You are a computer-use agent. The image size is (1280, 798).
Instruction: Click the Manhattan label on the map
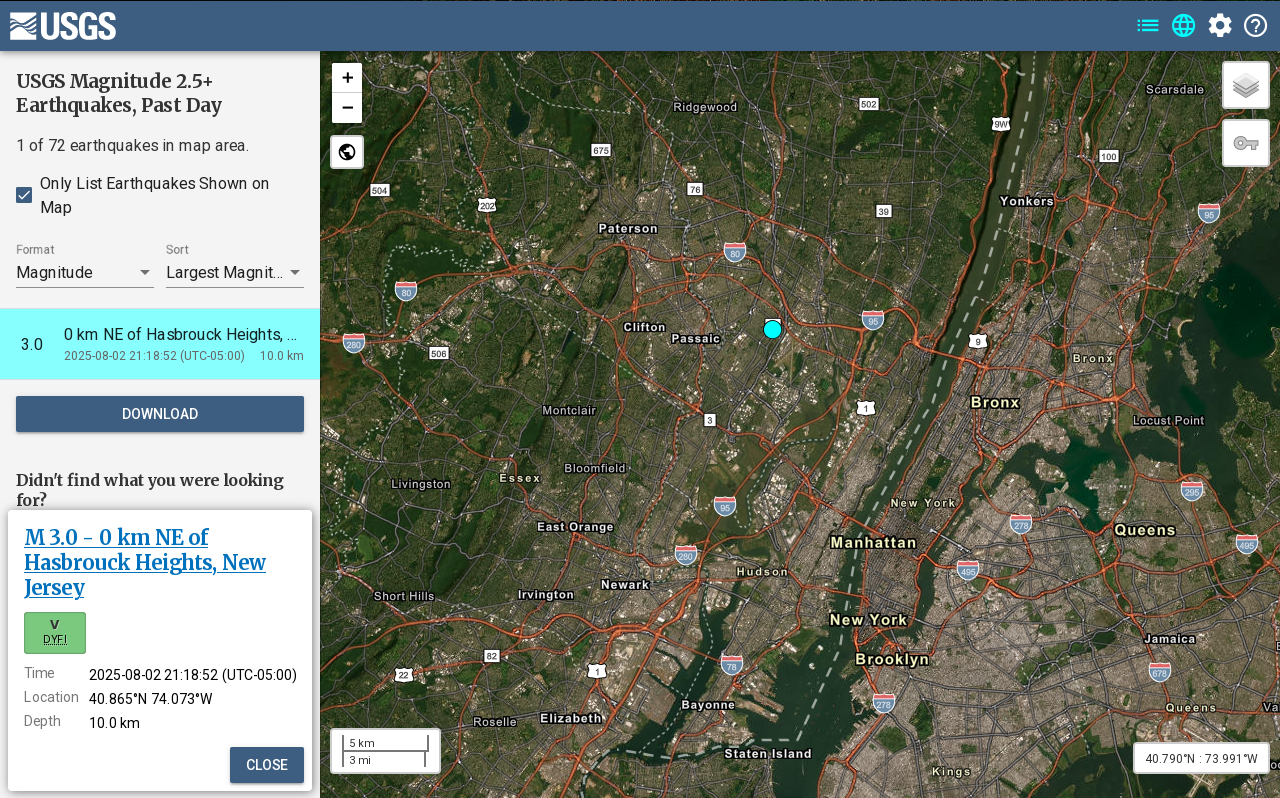click(x=873, y=542)
